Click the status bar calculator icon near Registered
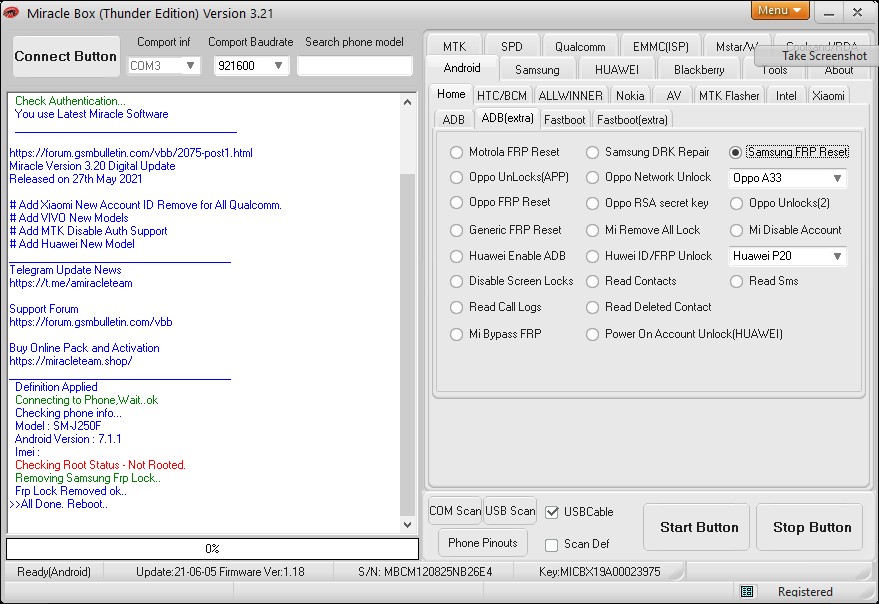The width and height of the screenshot is (879, 604). 747,591
